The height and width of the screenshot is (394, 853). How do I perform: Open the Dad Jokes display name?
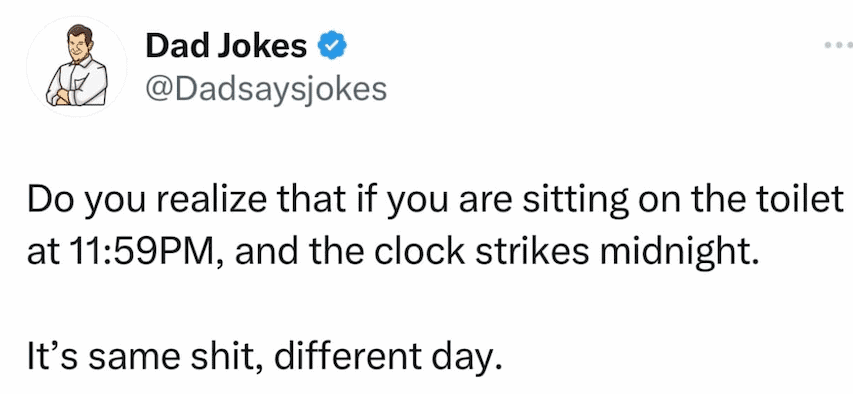click(226, 47)
